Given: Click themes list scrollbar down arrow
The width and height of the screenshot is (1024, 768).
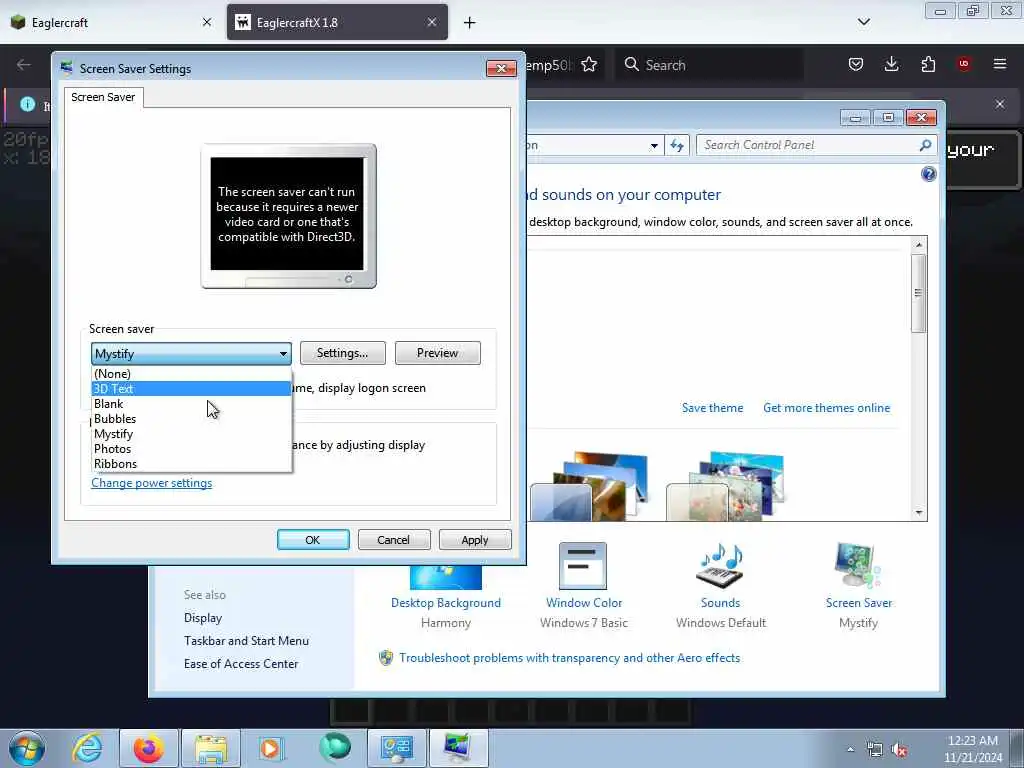Looking at the screenshot, I should [x=919, y=513].
